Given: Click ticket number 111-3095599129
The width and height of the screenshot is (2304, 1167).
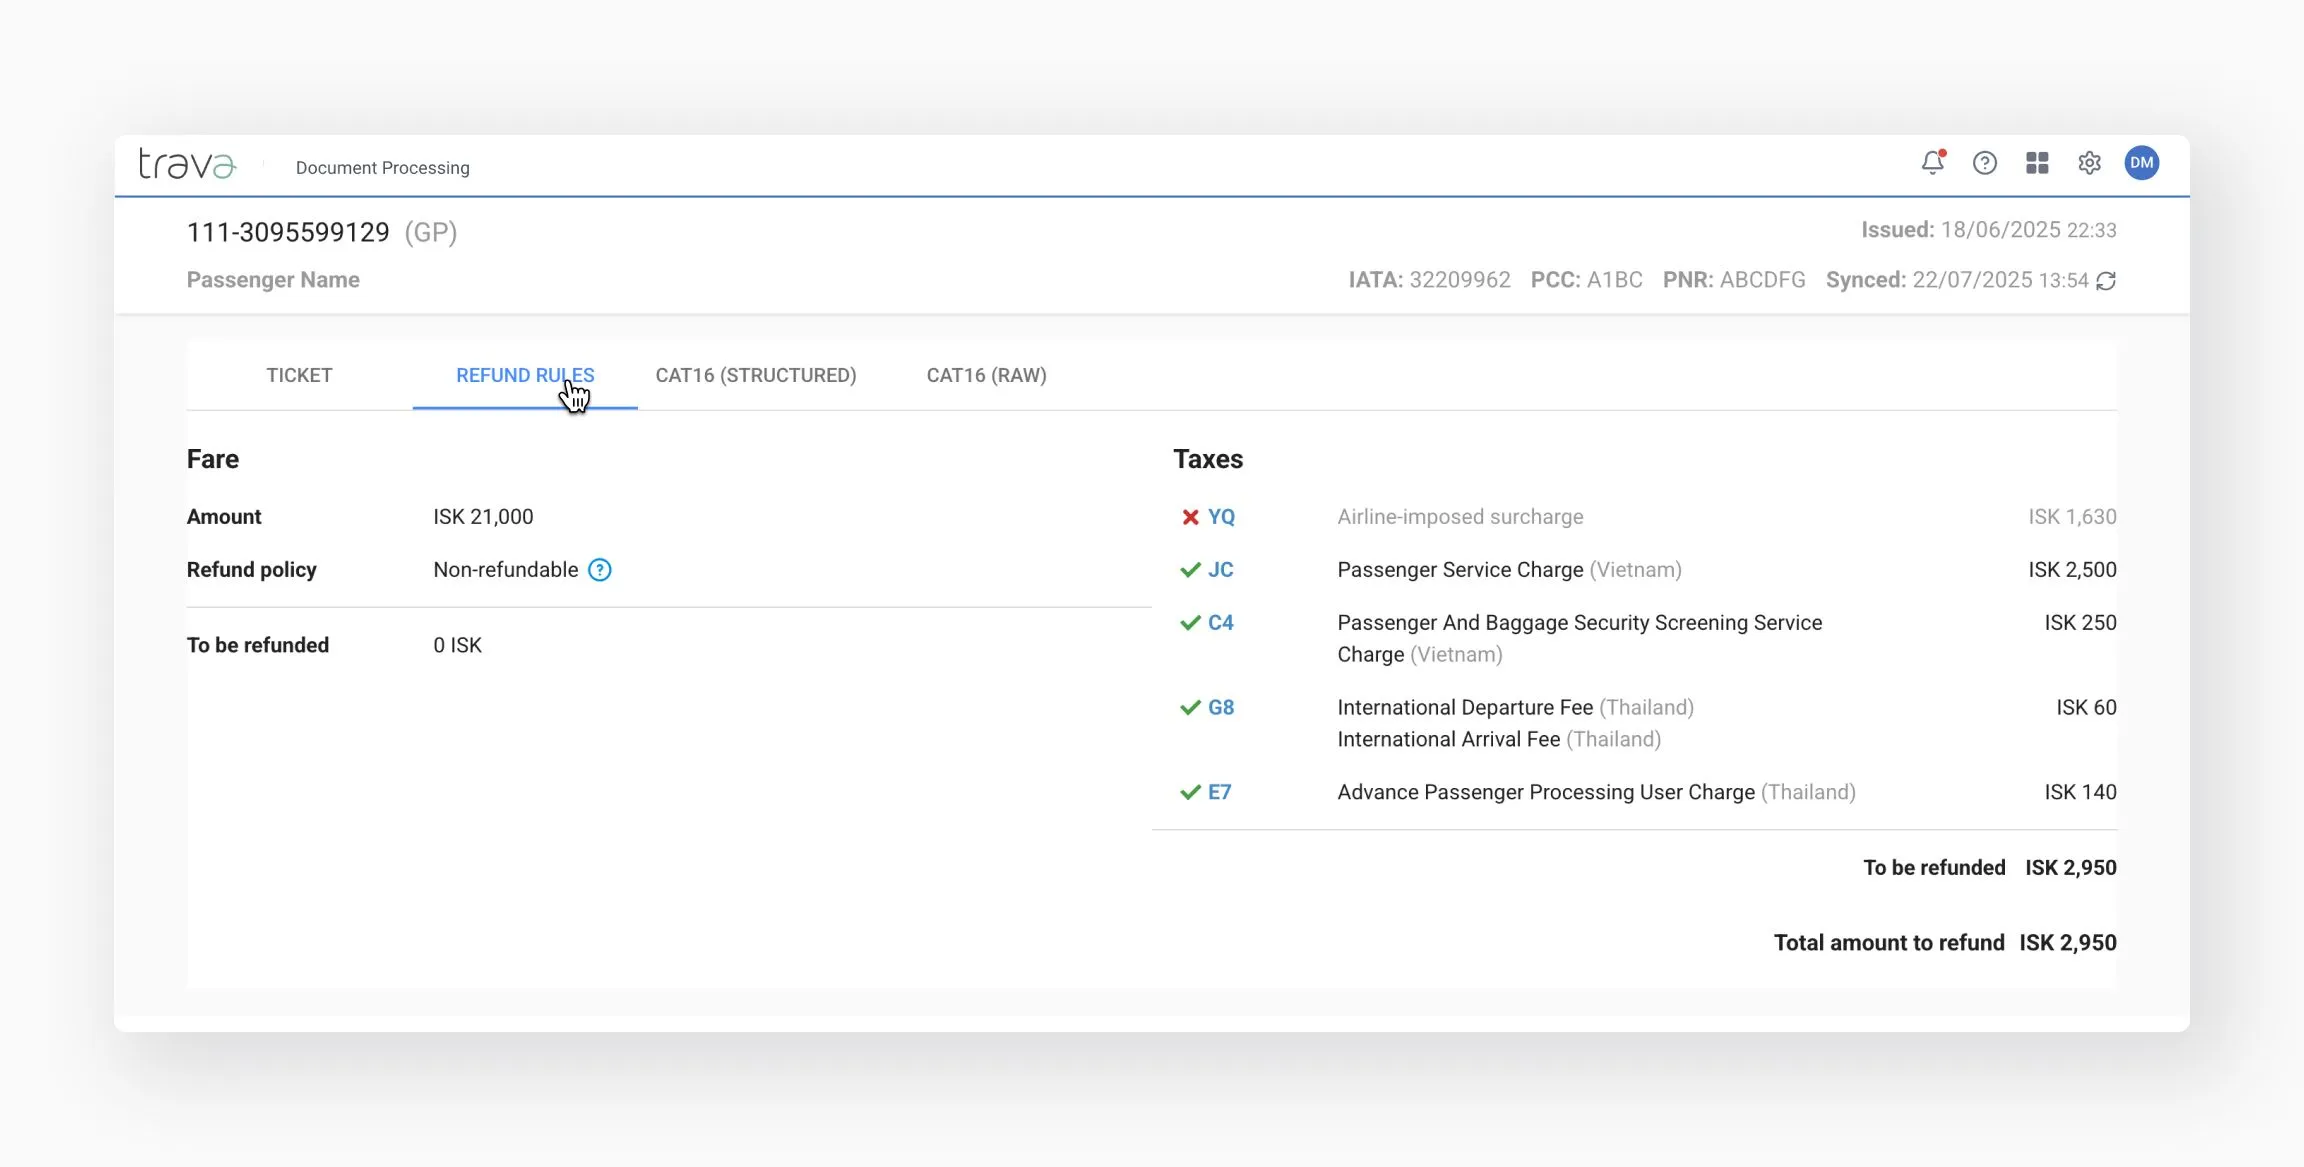Looking at the screenshot, I should [x=288, y=232].
